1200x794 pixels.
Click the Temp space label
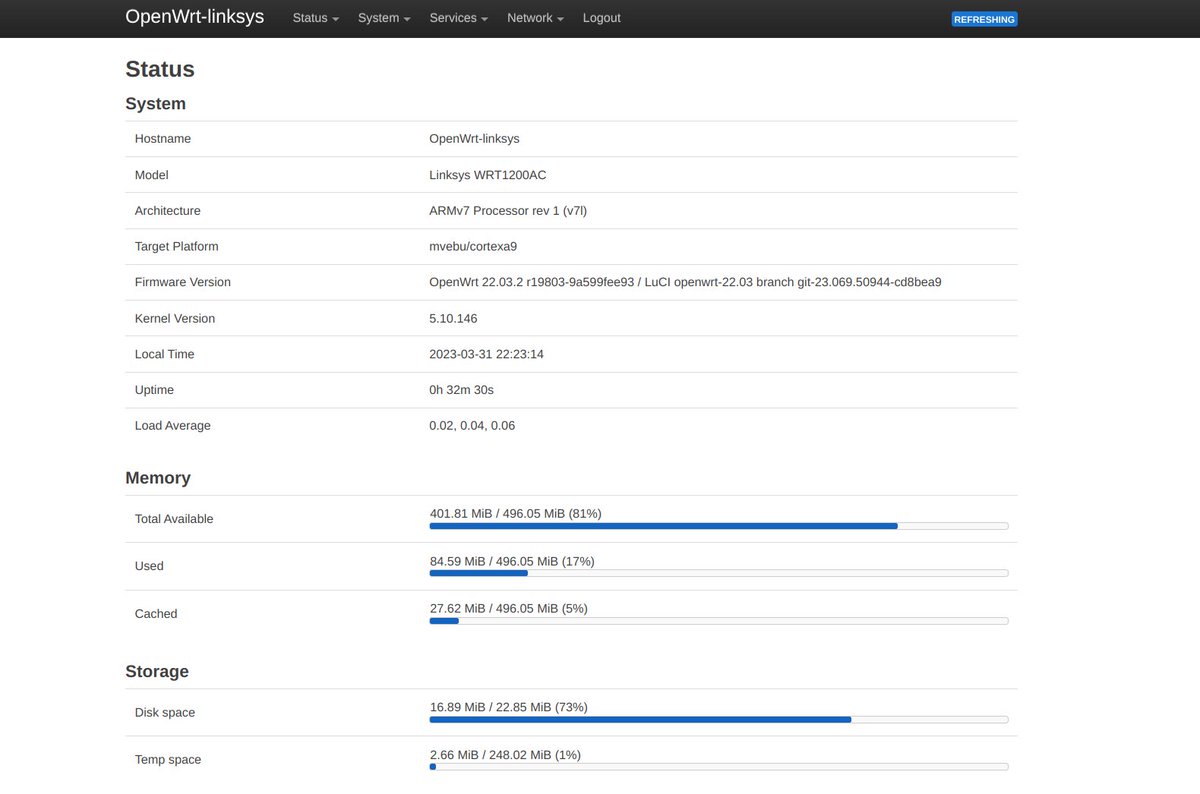coord(168,760)
